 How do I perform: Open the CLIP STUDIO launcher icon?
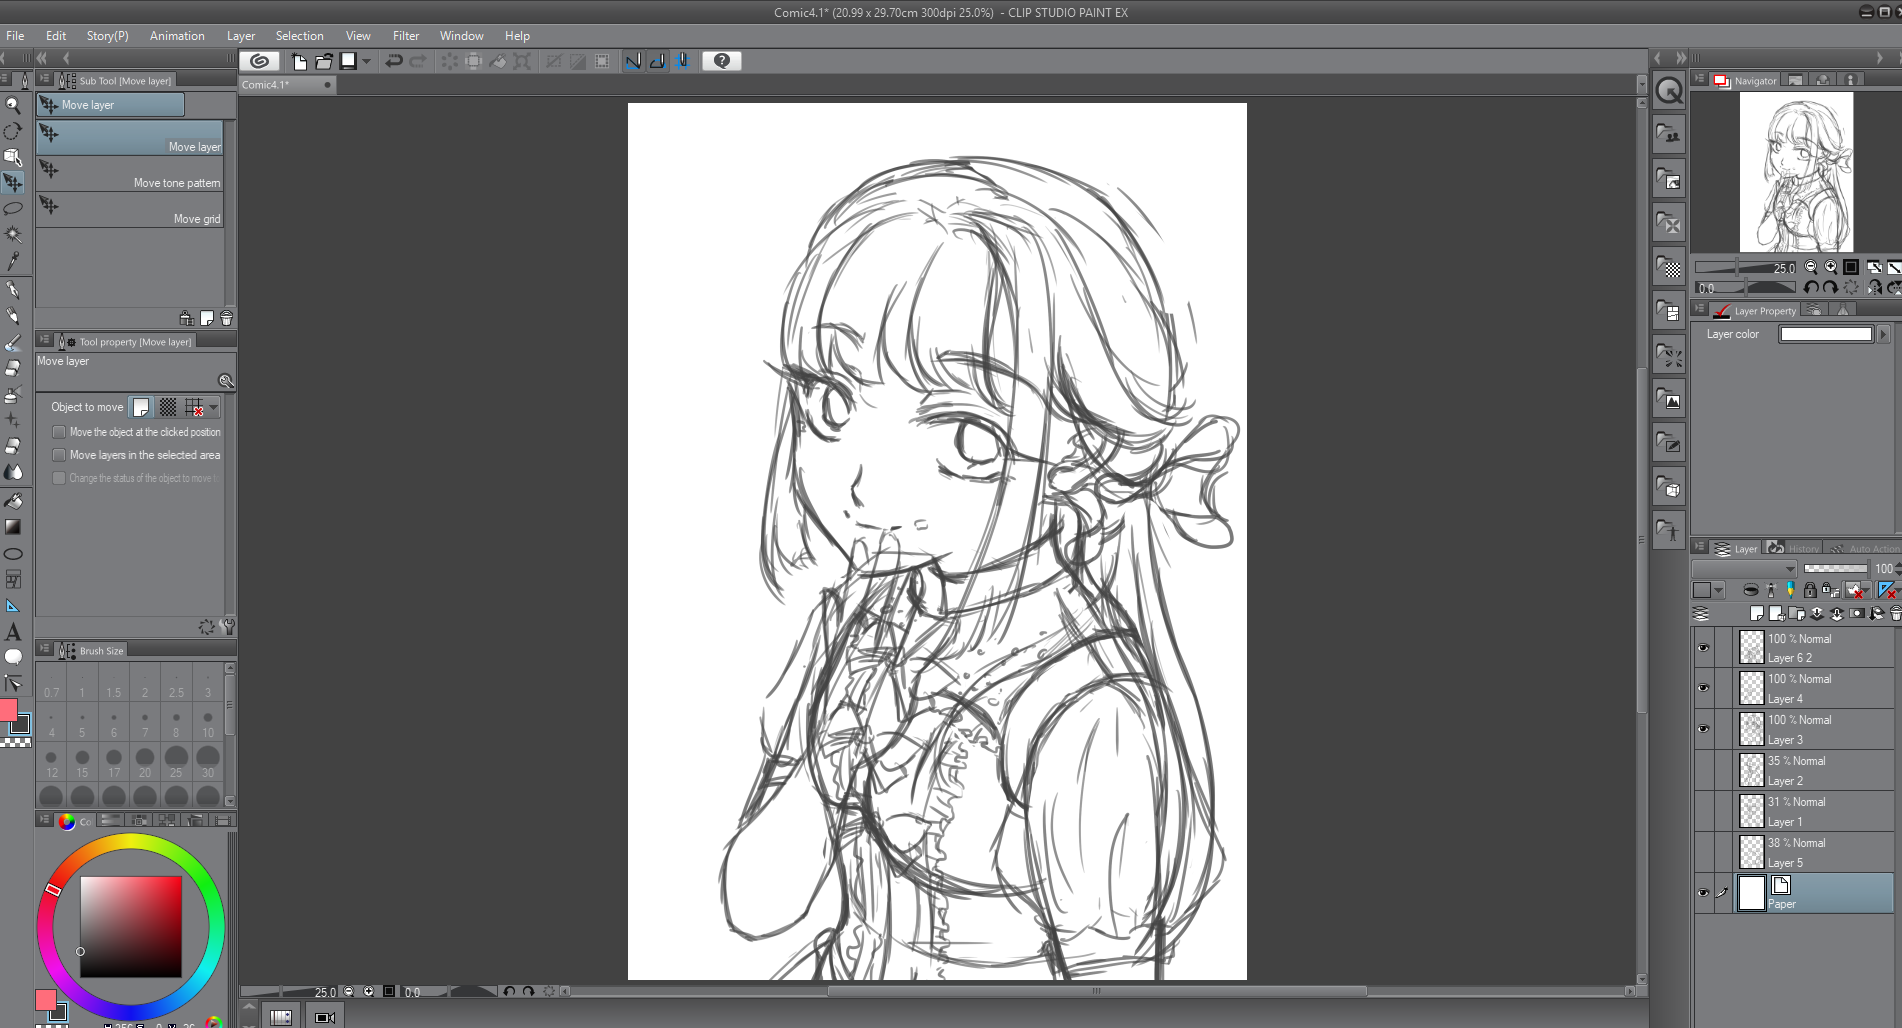pyautogui.click(x=259, y=61)
